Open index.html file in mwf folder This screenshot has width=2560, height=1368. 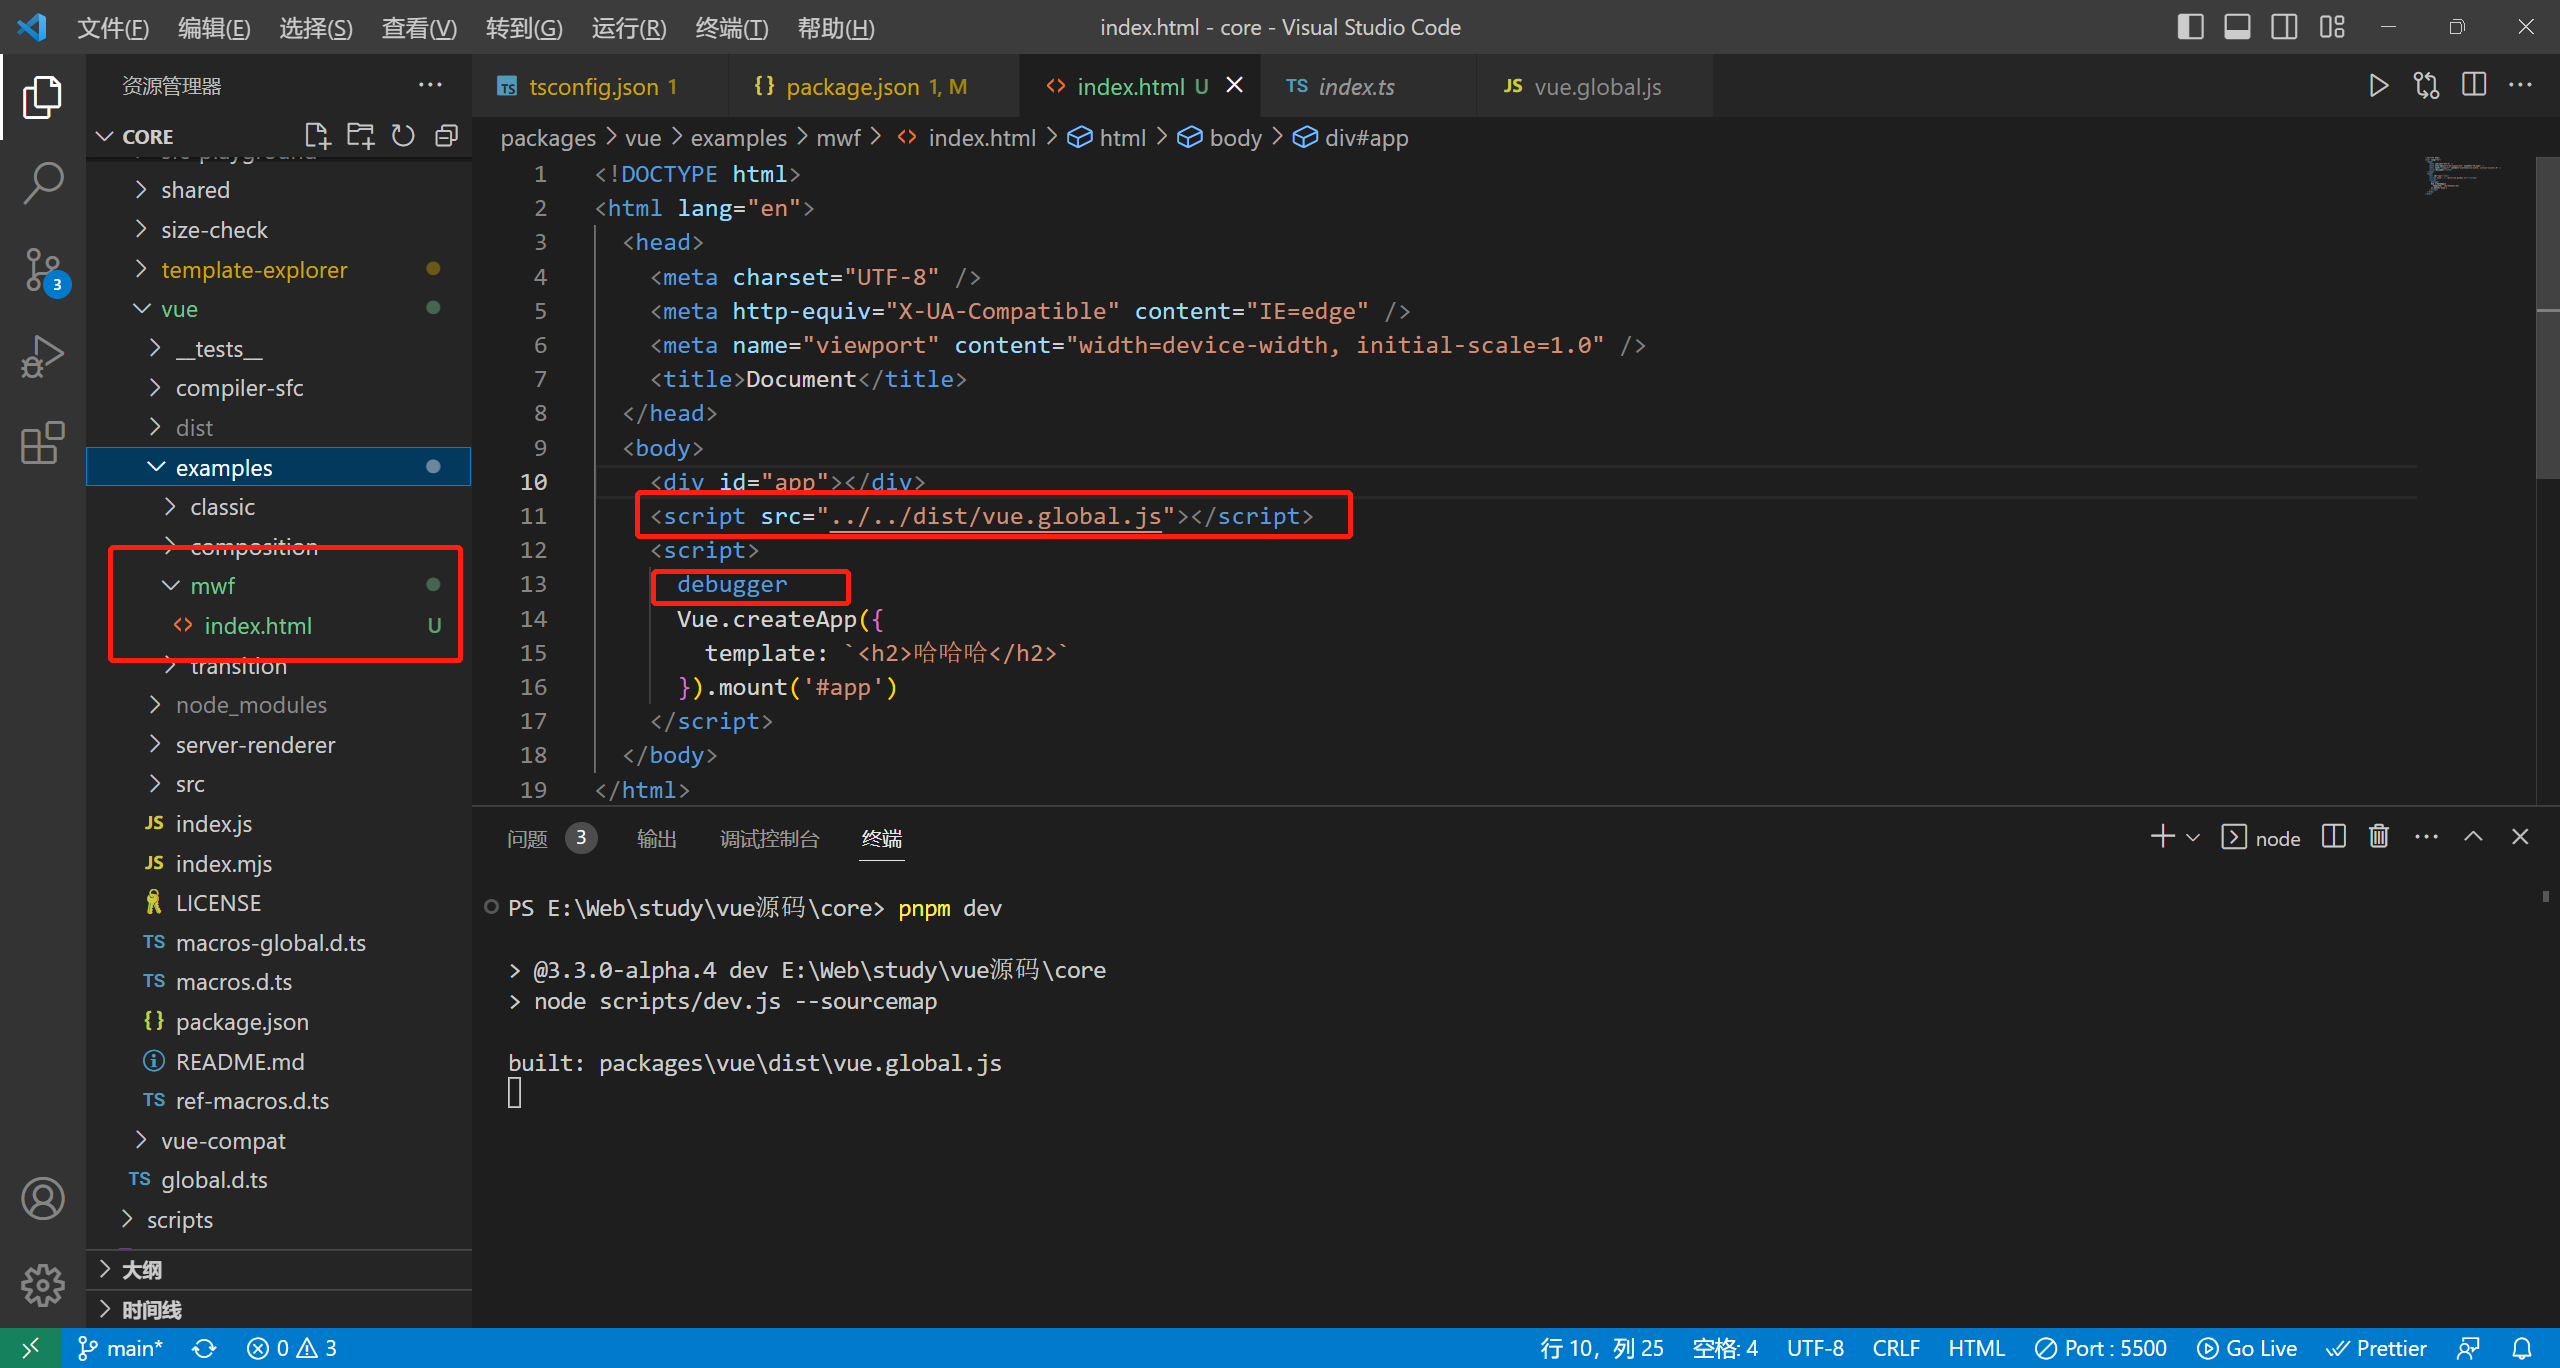[280, 626]
